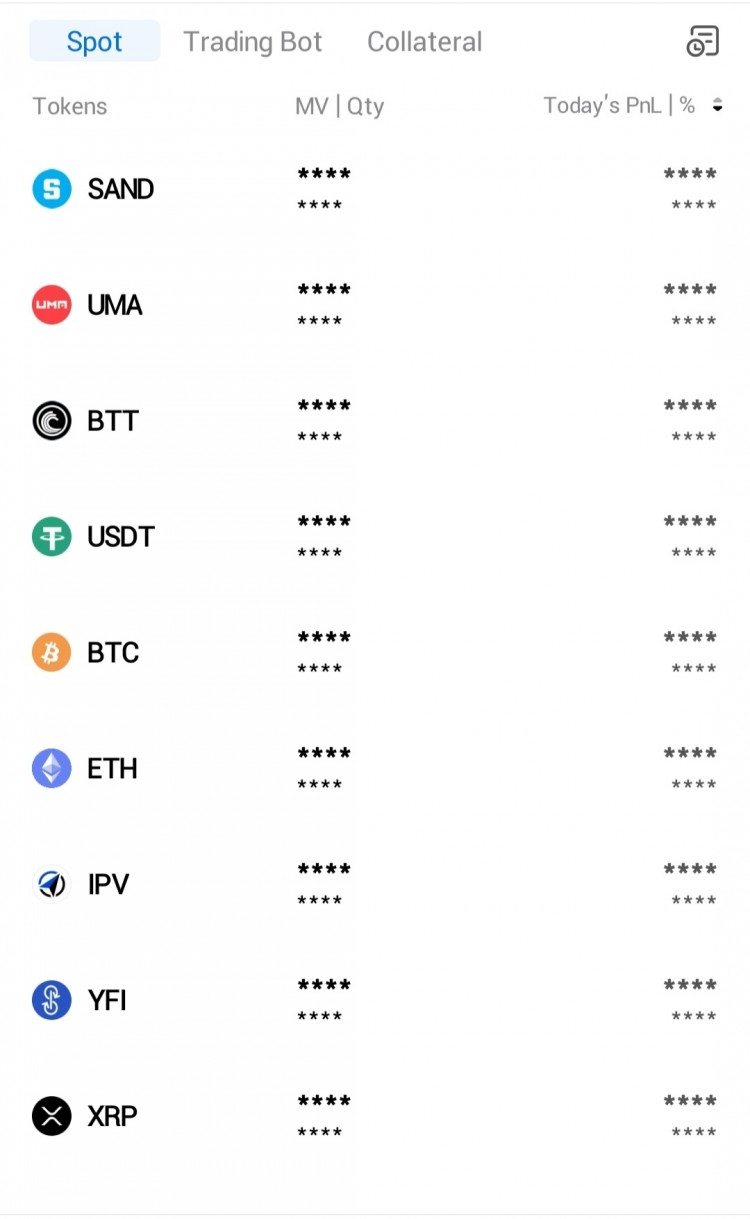Open the order history icon at top right
This screenshot has height=1219, width=750.
coord(702,41)
